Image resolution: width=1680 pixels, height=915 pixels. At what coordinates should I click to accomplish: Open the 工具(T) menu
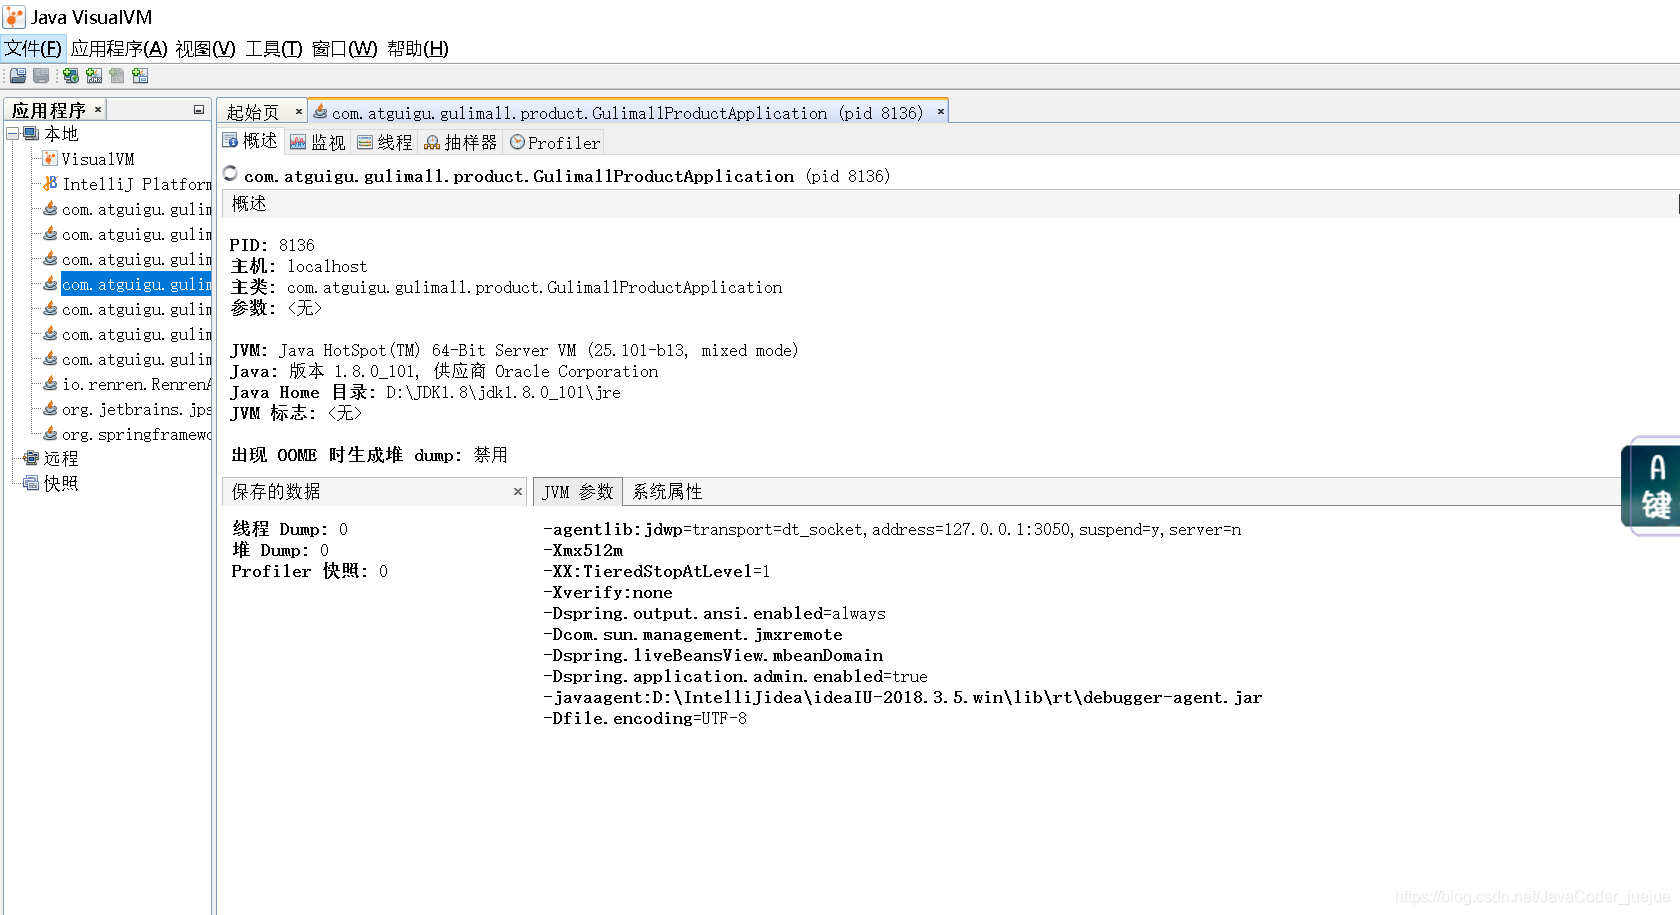pos(274,49)
